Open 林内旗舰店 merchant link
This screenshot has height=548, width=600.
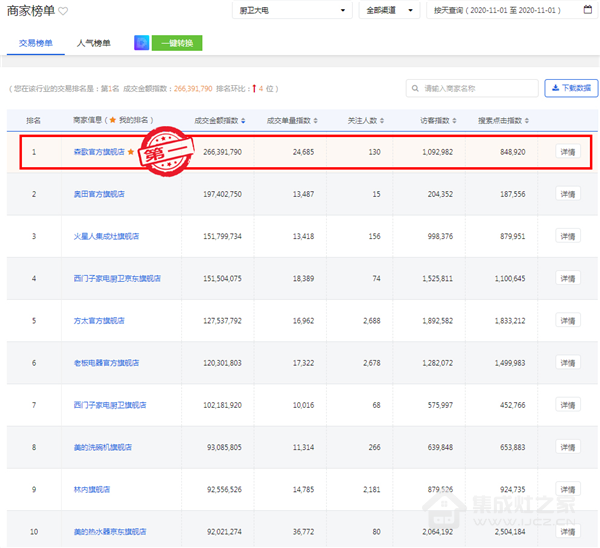[x=92, y=489]
